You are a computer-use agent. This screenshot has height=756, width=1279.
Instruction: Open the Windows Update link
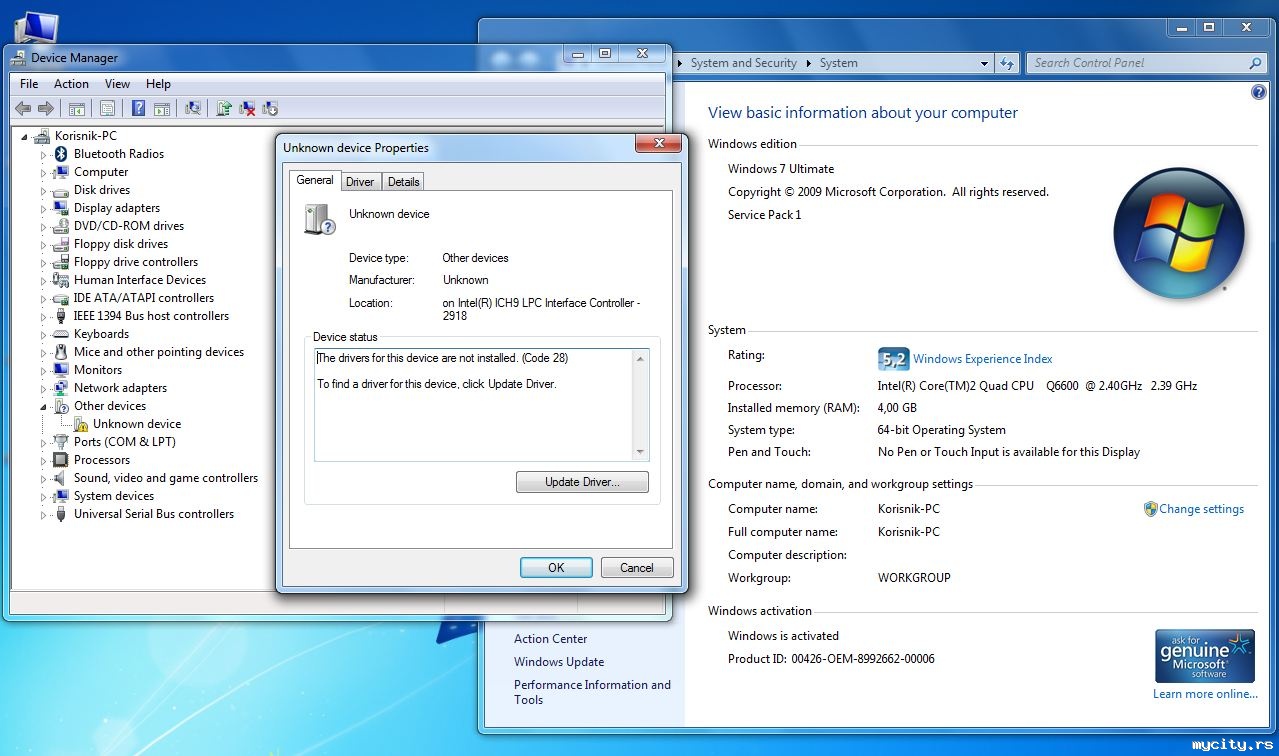pos(559,662)
